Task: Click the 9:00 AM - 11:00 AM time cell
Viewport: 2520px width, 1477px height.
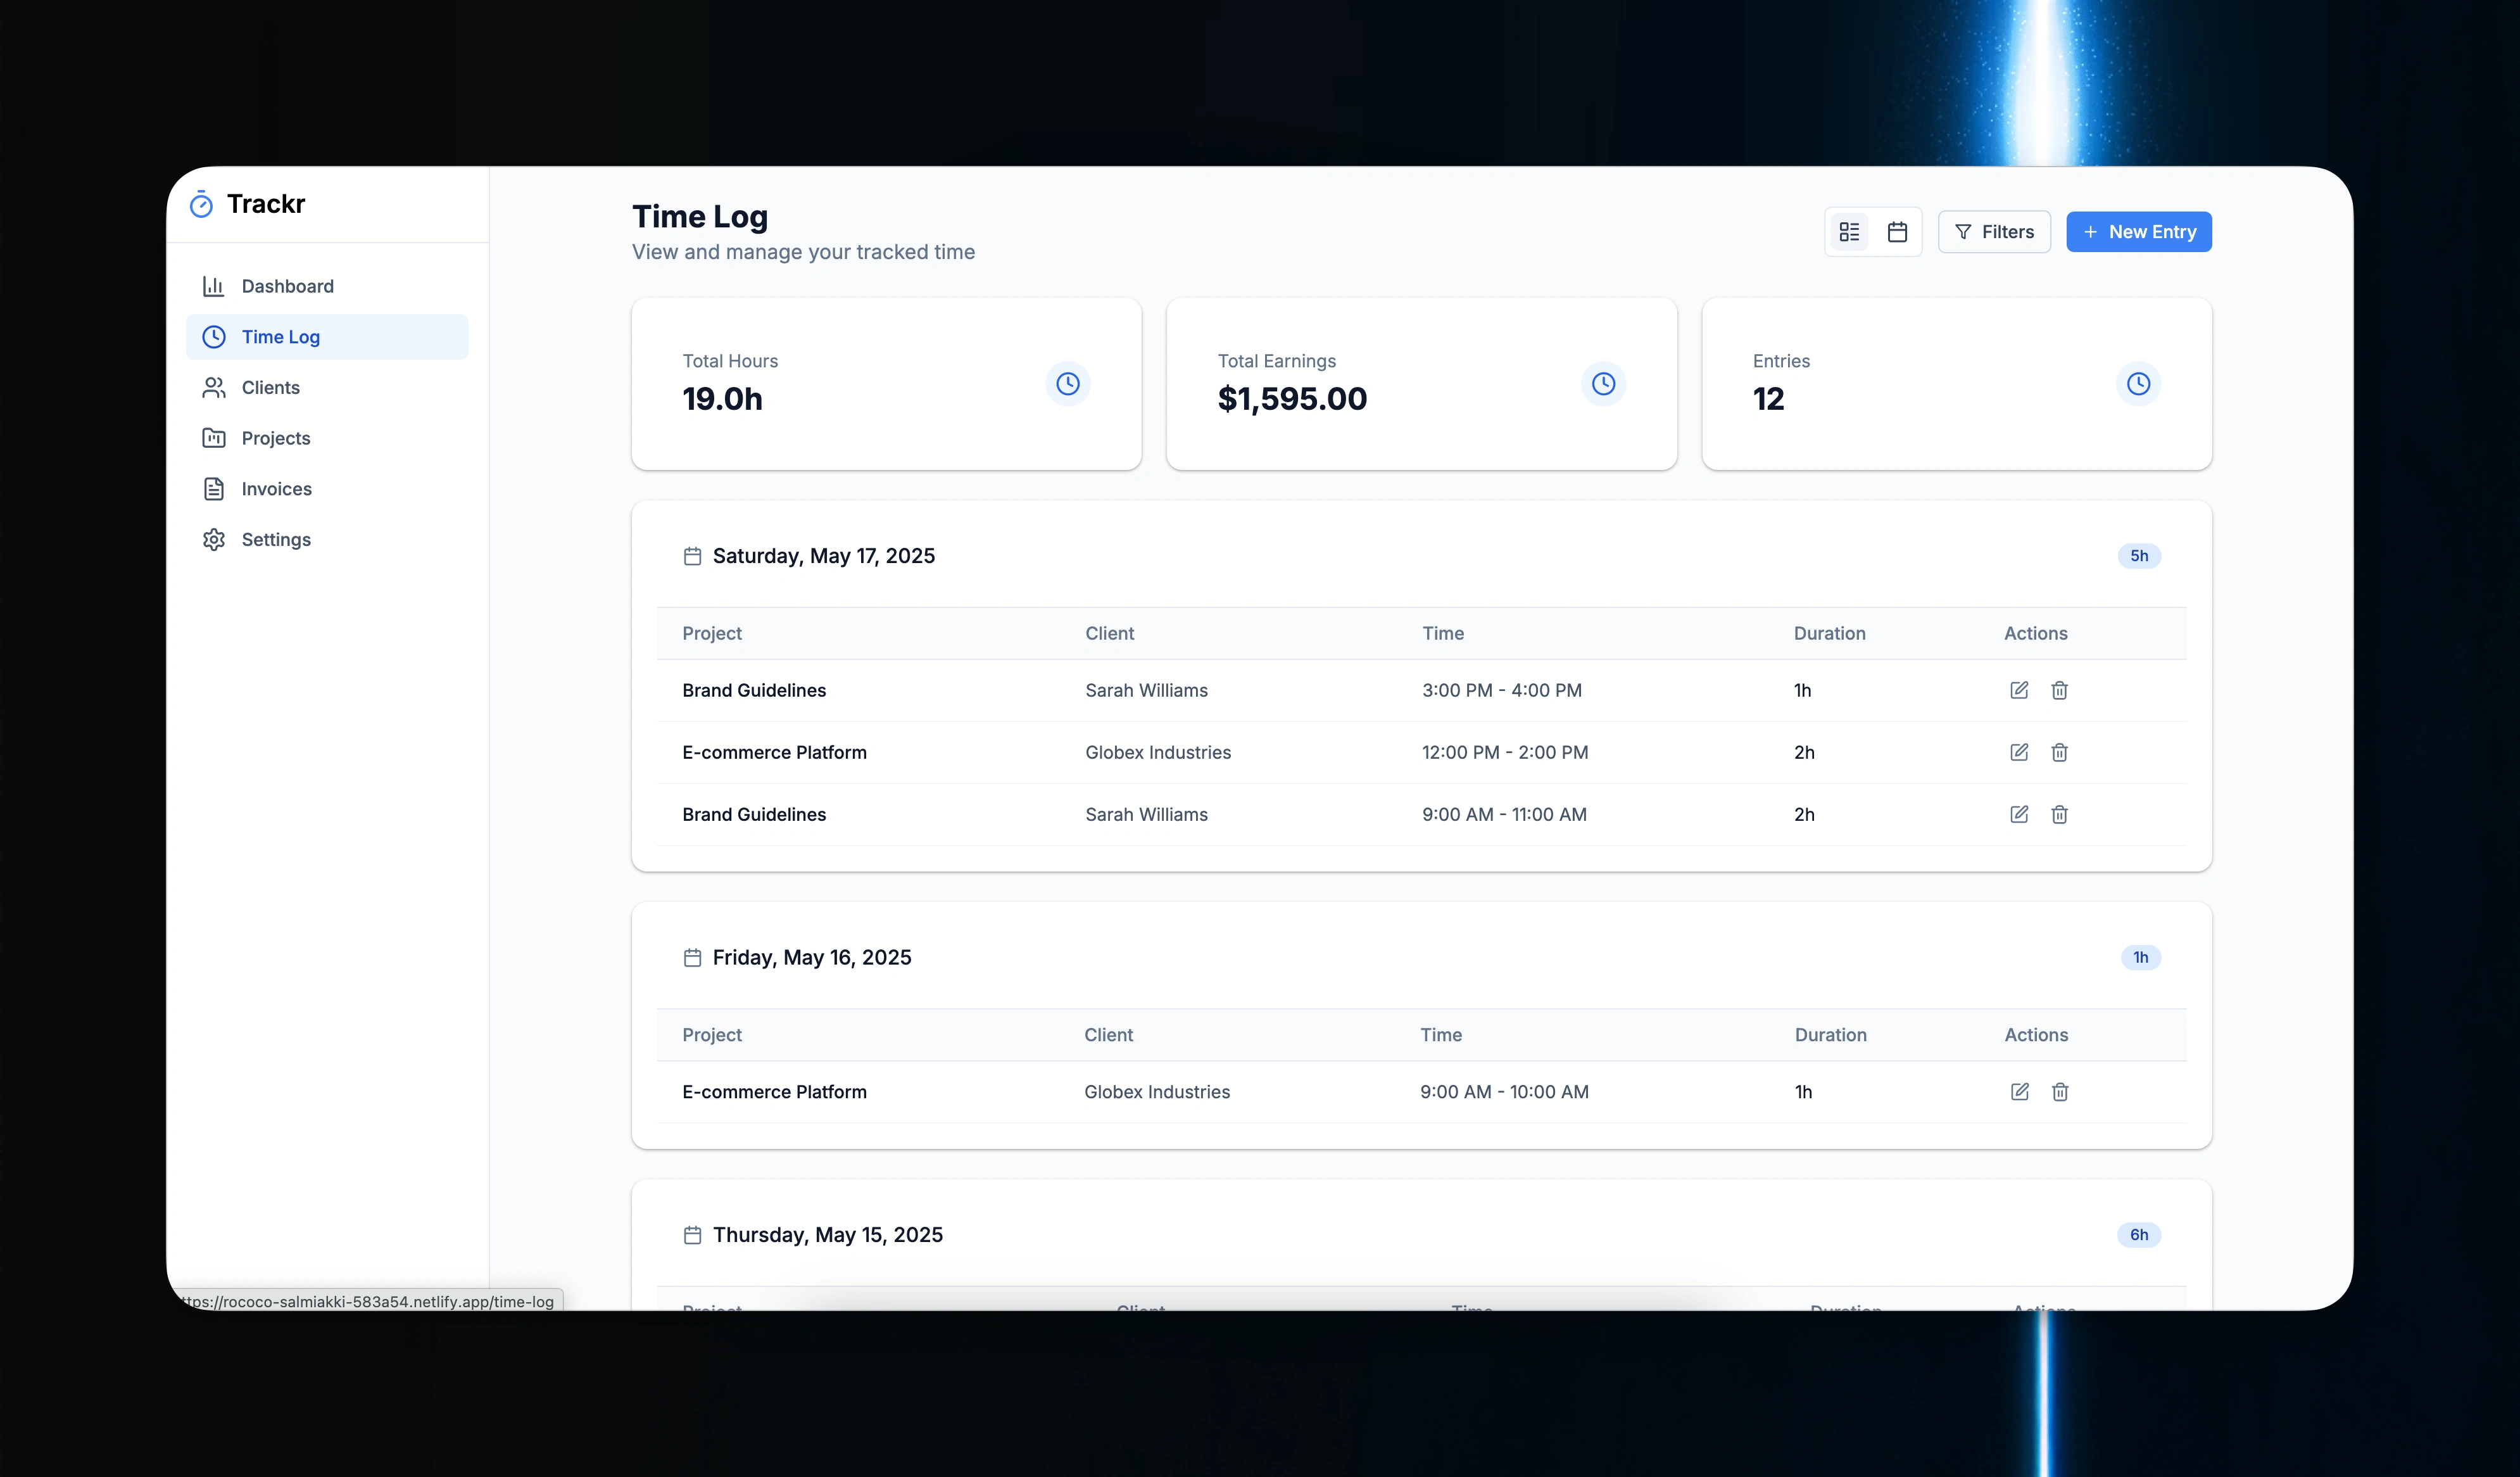Action: (x=1504, y=814)
